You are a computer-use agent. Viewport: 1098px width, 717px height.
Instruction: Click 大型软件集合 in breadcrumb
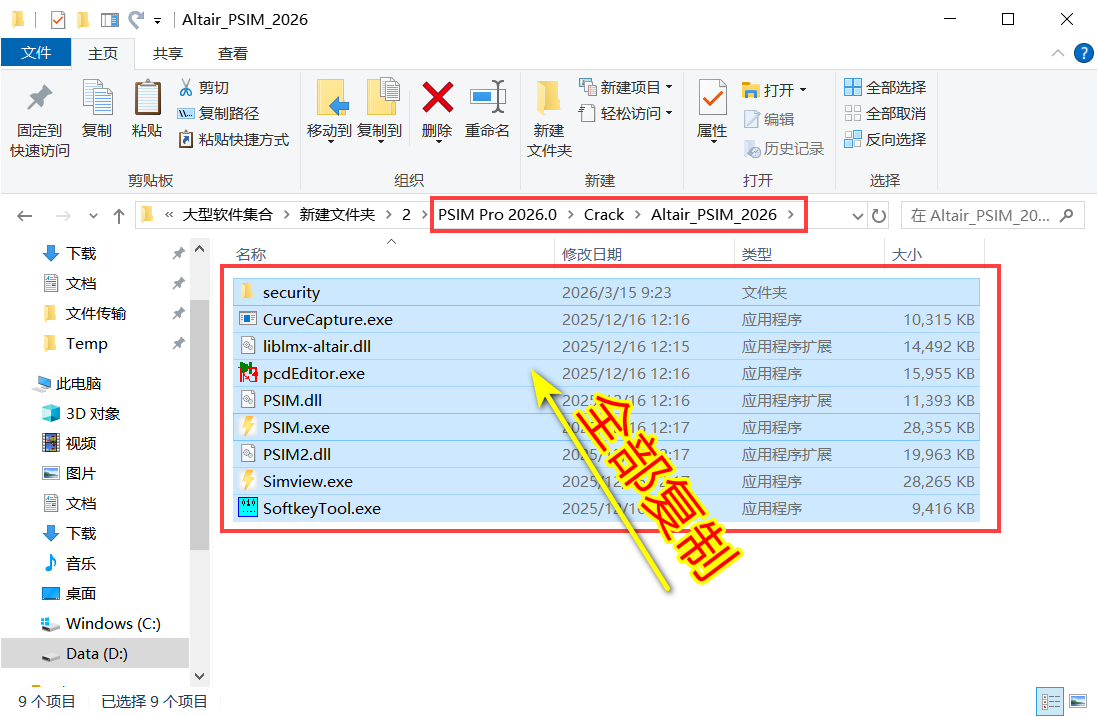228,214
